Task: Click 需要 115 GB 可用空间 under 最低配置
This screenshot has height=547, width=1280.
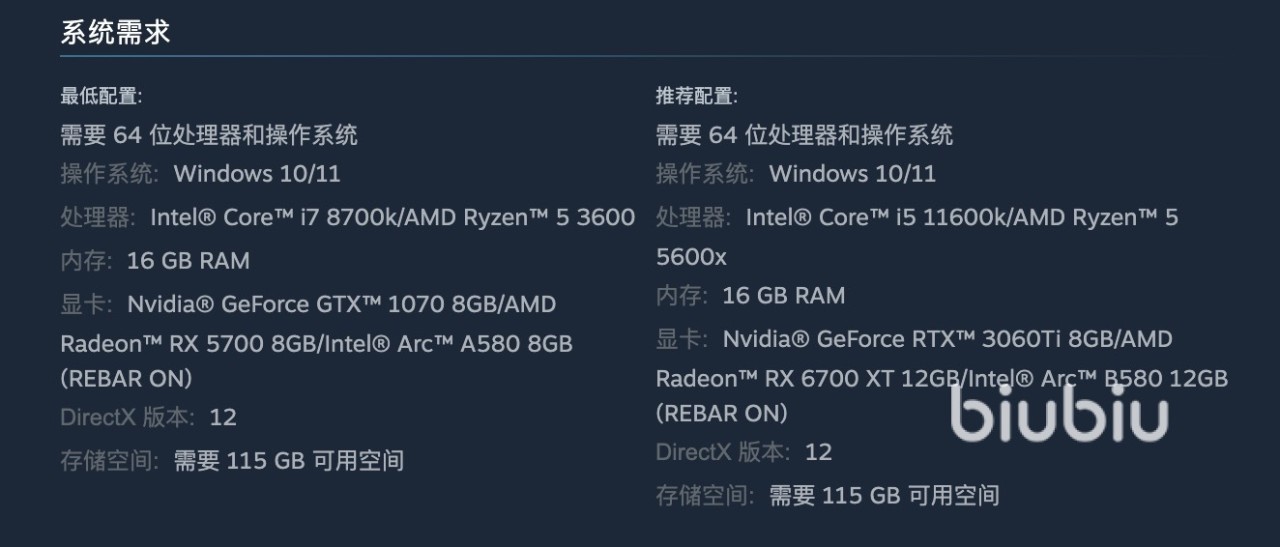Action: click(x=289, y=461)
